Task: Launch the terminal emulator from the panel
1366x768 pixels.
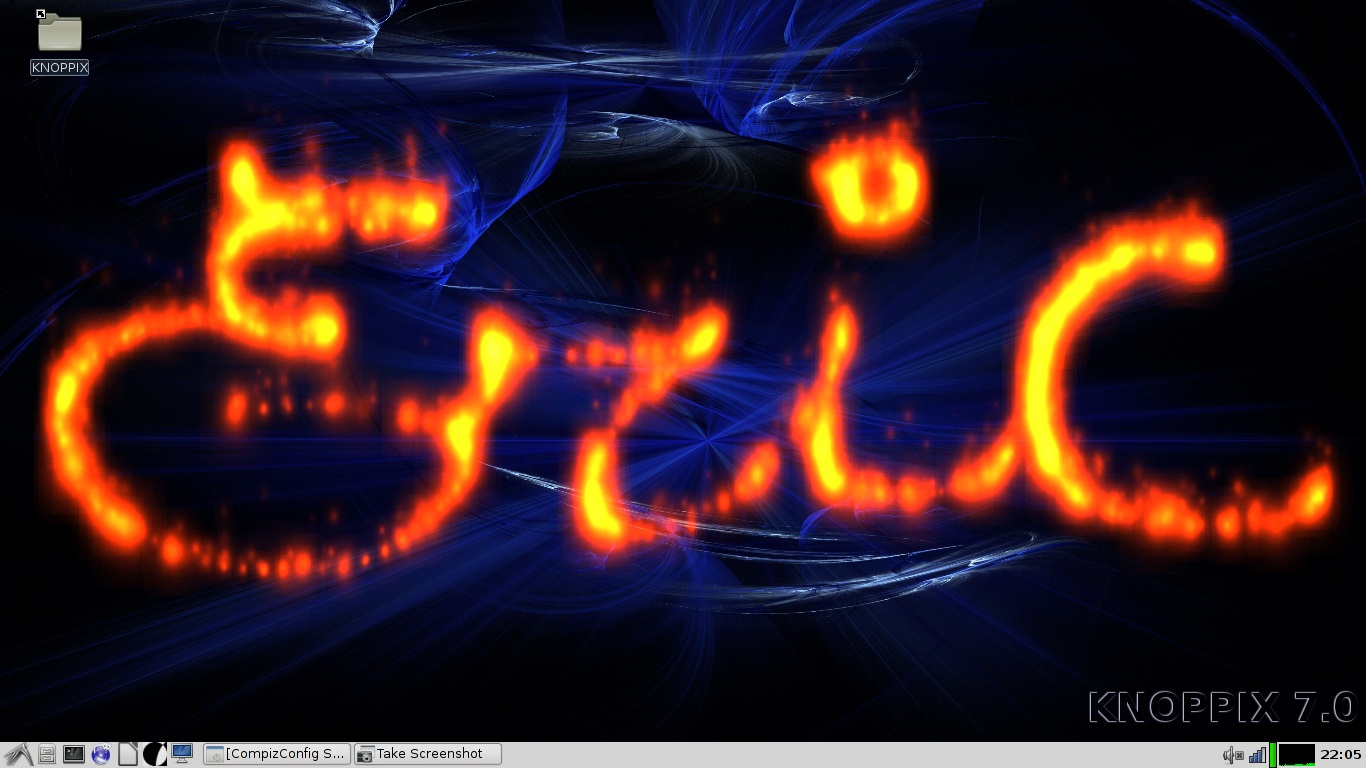Action: (x=74, y=754)
